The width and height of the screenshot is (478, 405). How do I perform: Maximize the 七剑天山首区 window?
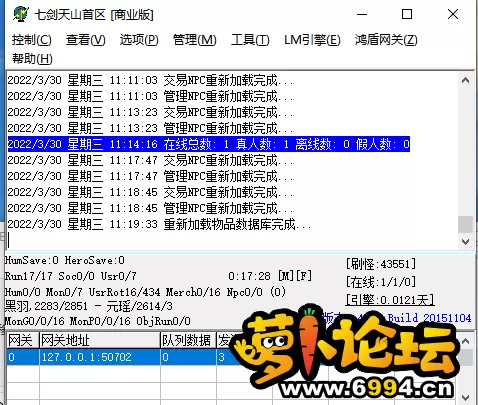pos(407,14)
